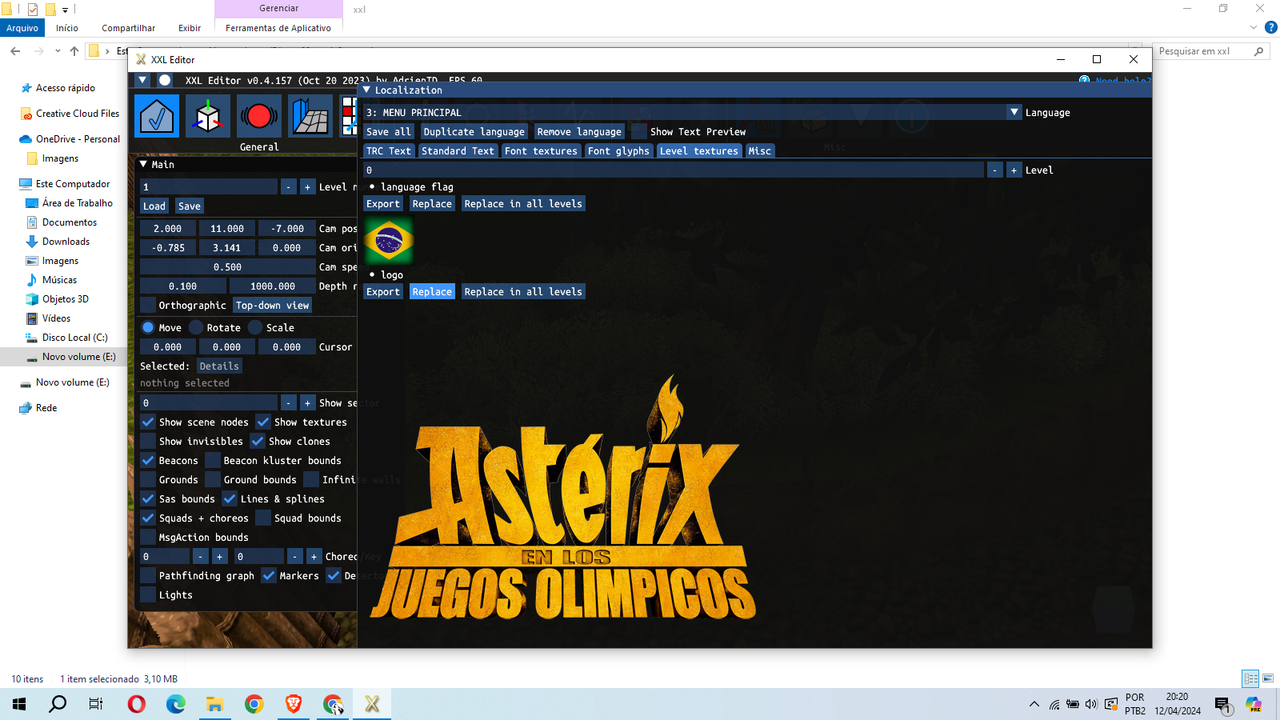Click the Depth range 0.100 near value
Image resolution: width=1280 pixels, height=720 pixels.
tap(182, 286)
